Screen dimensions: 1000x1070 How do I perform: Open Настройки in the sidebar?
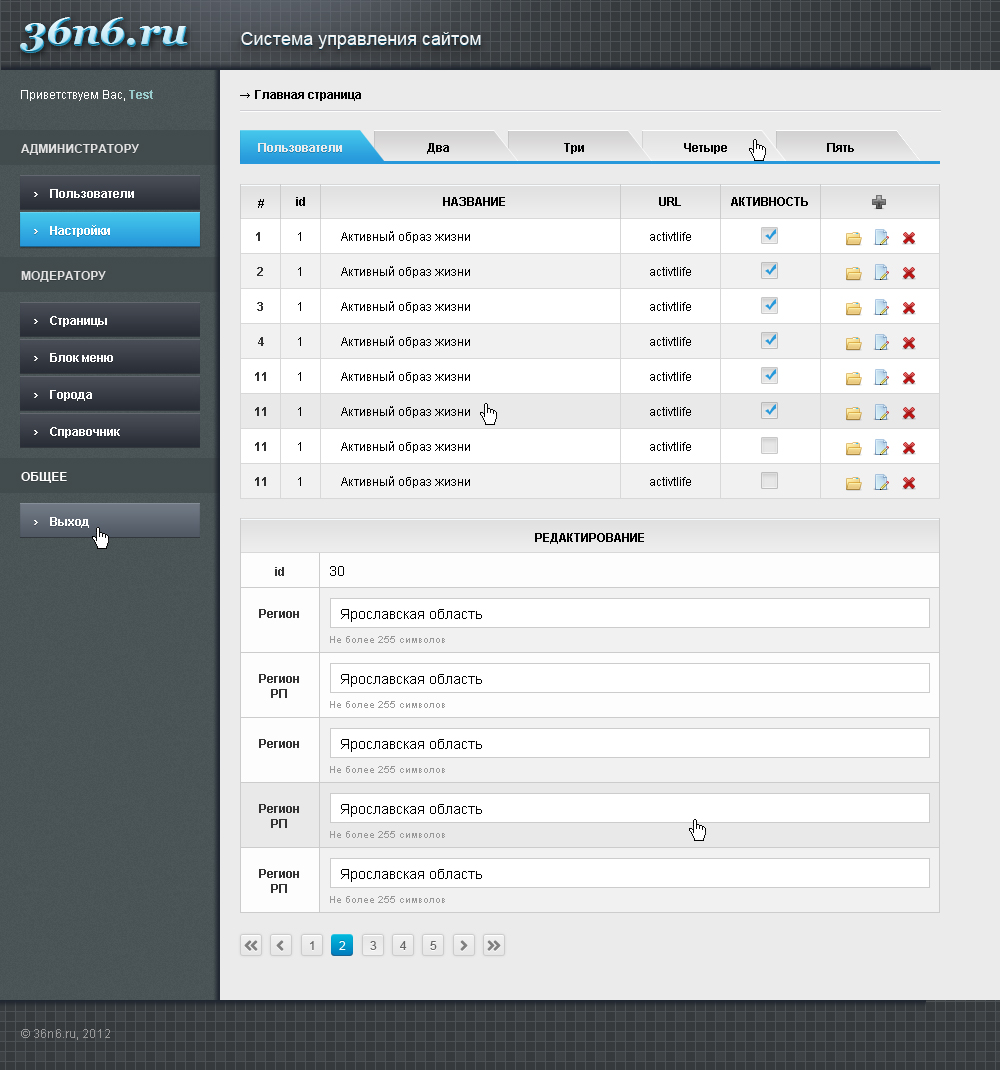[110, 230]
